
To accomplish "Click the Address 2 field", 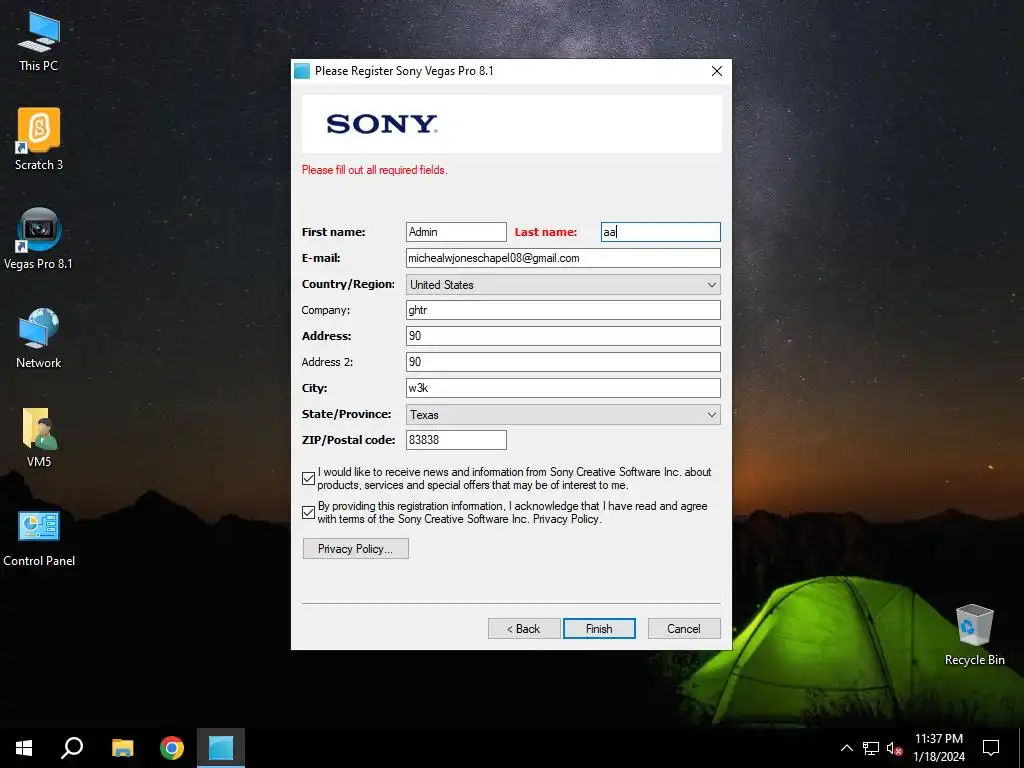I will (563, 362).
